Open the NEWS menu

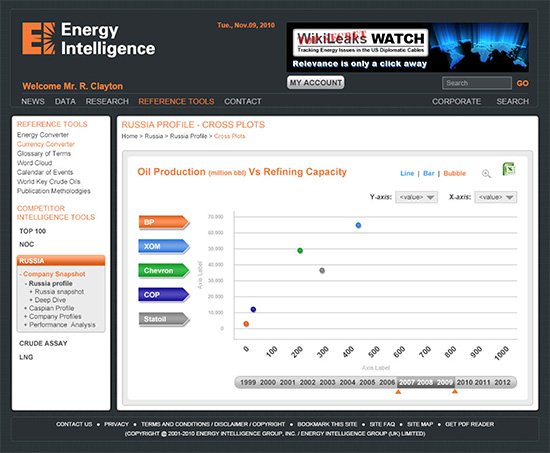pyautogui.click(x=33, y=101)
